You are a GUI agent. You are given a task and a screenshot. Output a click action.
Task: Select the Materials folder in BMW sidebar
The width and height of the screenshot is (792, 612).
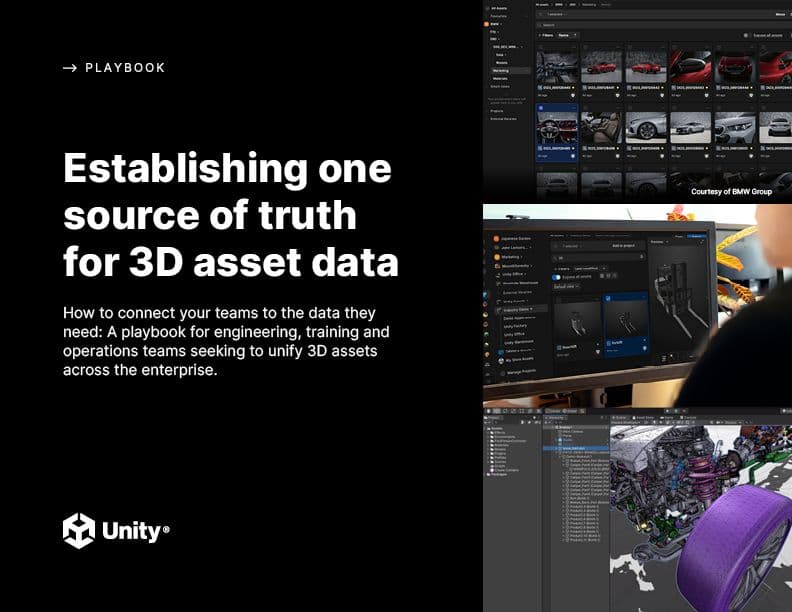click(x=500, y=79)
